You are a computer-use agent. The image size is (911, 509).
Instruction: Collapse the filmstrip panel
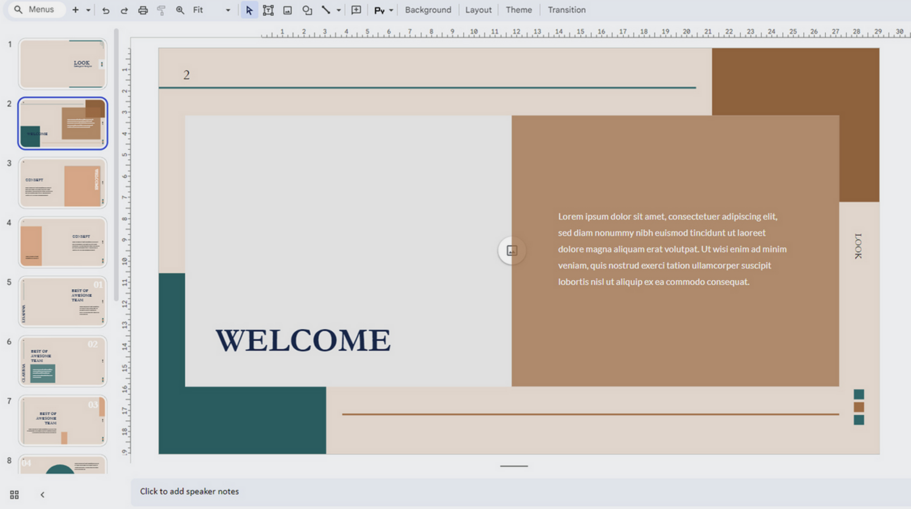click(42, 494)
